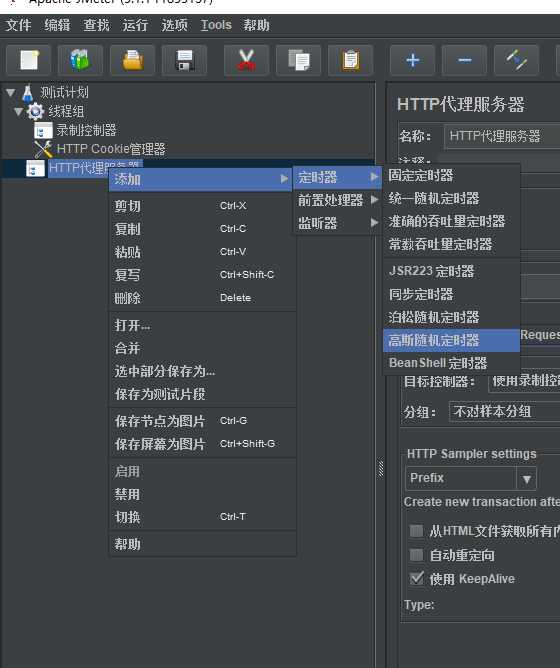Open the 文件 menu
Image resolution: width=560 pixels, height=668 pixels.
click(x=18, y=25)
